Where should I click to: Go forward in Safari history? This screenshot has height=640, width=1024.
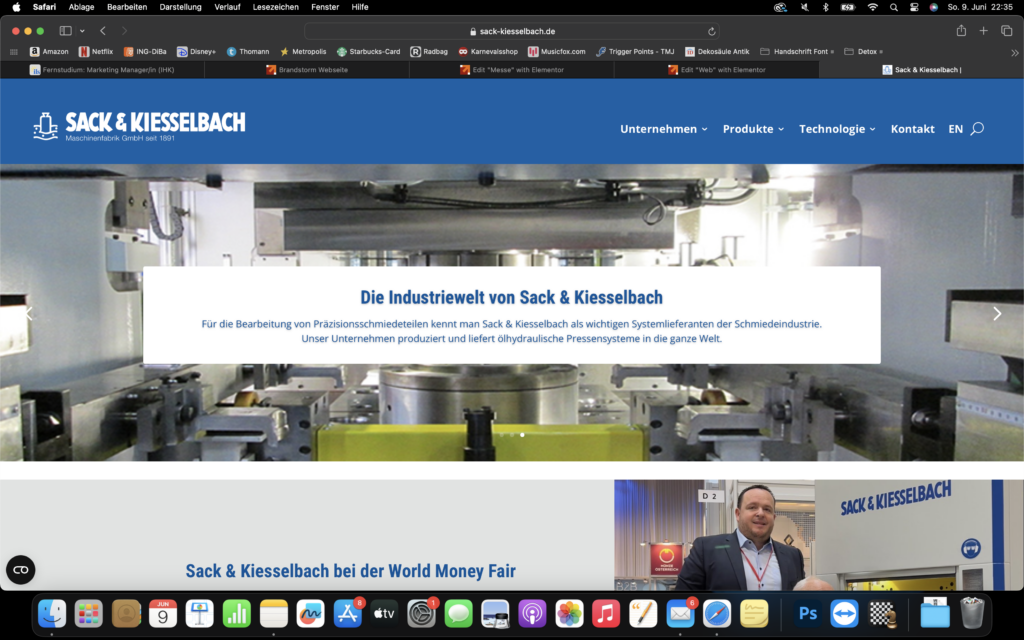(x=124, y=31)
